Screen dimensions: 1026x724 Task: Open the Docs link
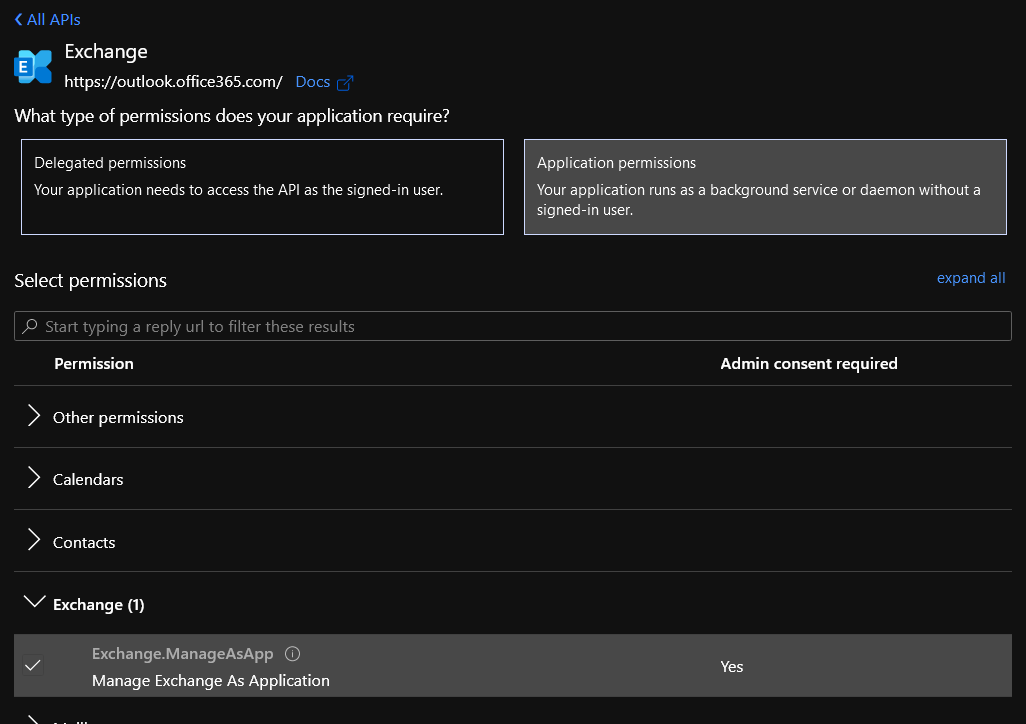click(x=313, y=82)
